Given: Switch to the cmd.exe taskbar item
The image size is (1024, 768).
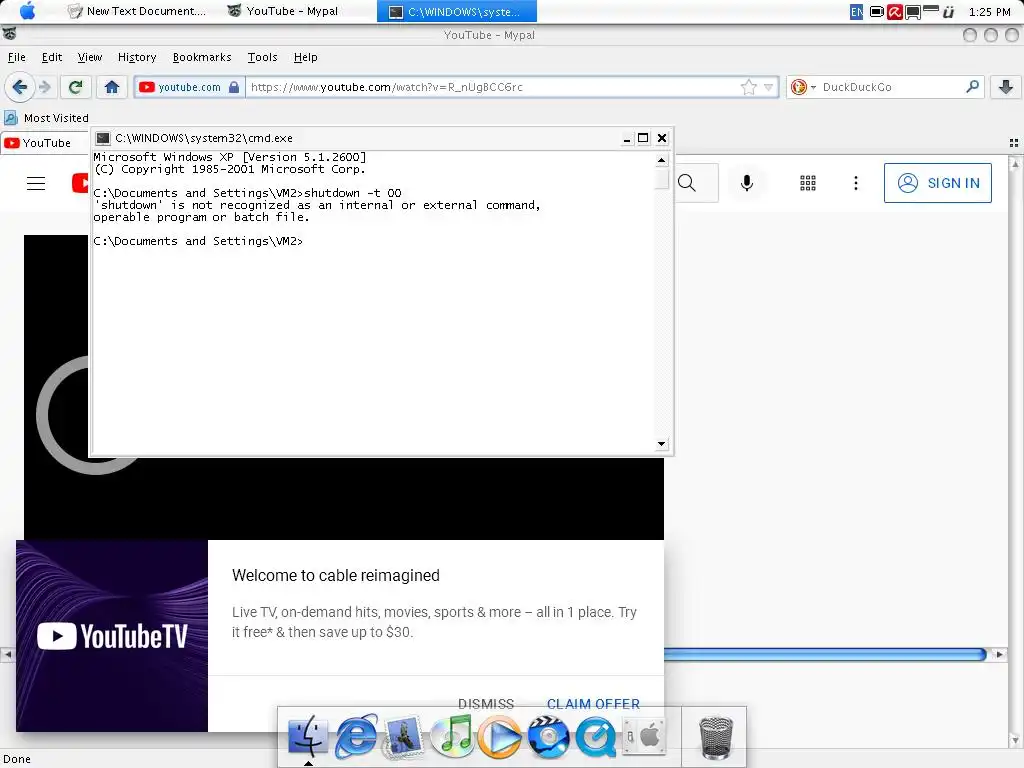Looking at the screenshot, I should 456,11.
